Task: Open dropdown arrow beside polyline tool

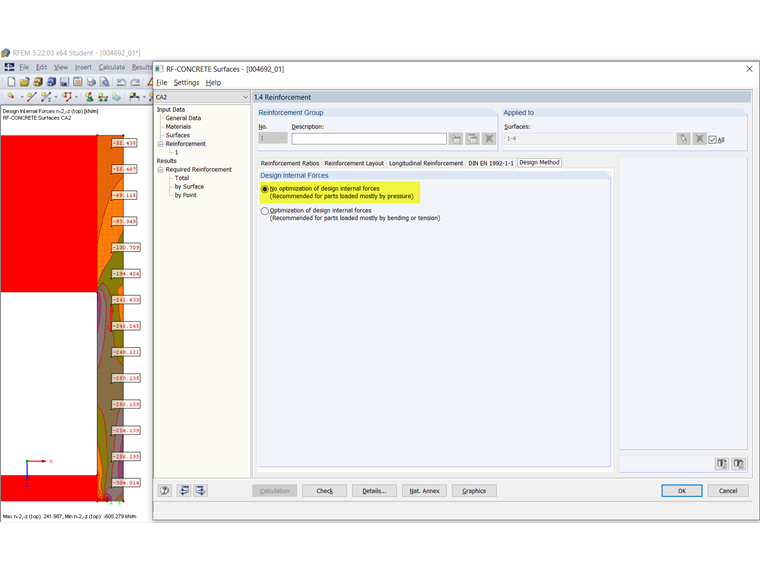Action: tap(76, 97)
